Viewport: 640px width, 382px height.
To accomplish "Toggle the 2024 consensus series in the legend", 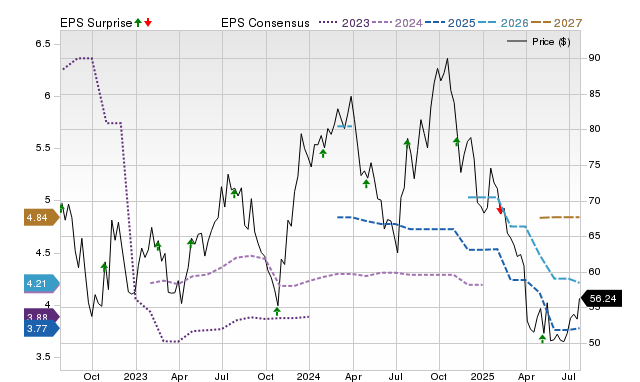I will (397, 23).
